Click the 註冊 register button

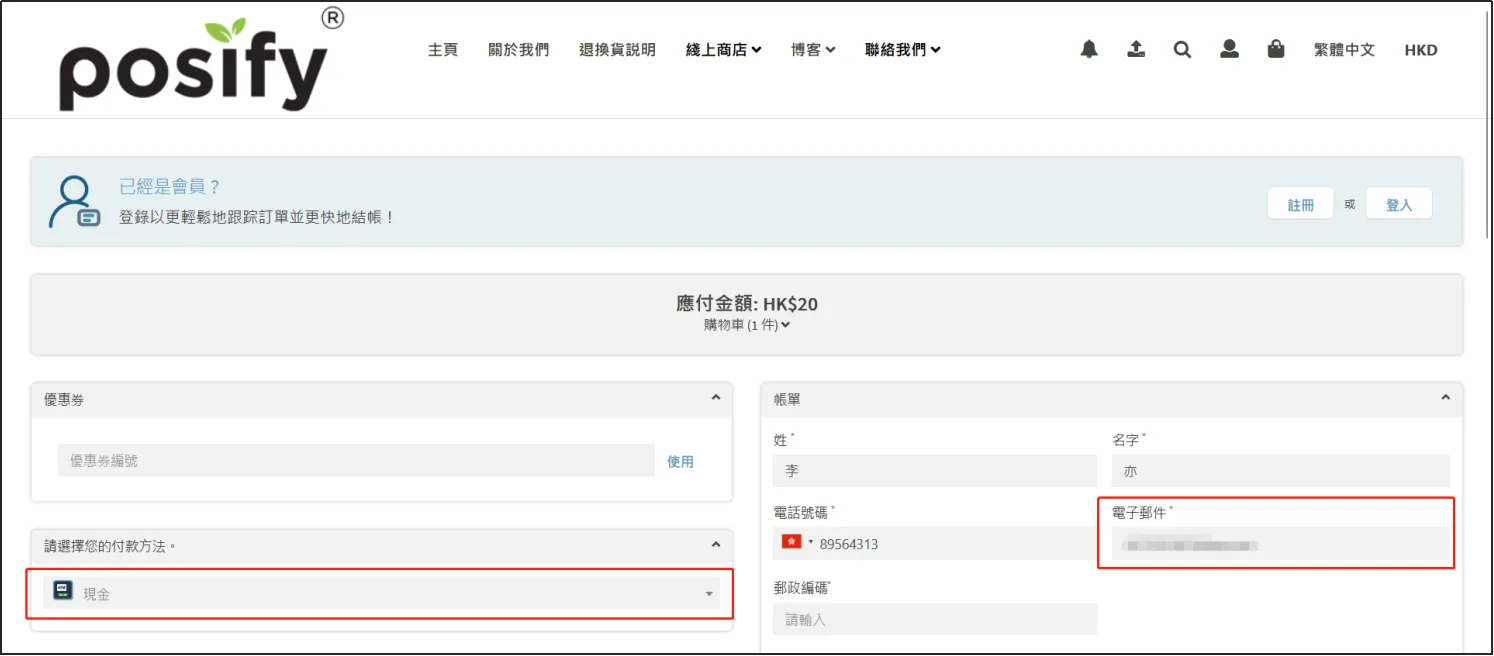pyautogui.click(x=1300, y=204)
